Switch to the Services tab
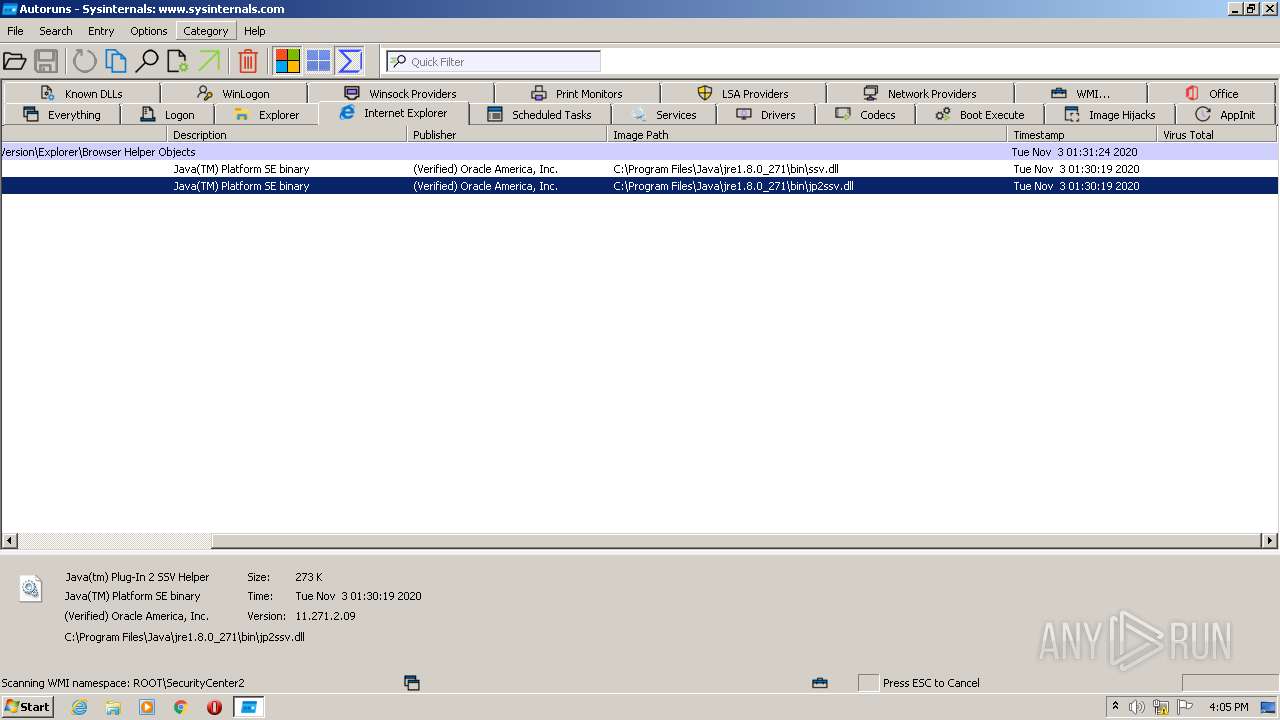The height and width of the screenshot is (720, 1280). (664, 114)
